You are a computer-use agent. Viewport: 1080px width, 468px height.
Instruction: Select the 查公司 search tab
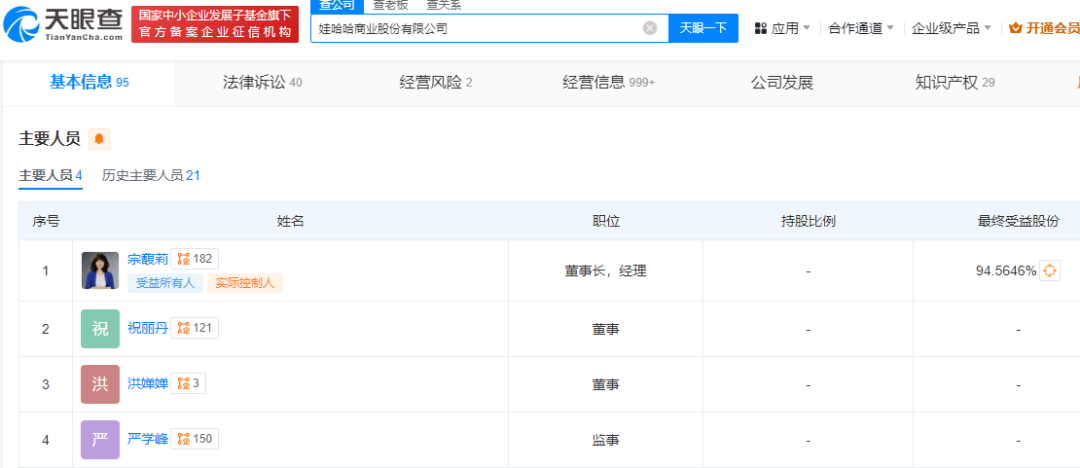(x=337, y=6)
